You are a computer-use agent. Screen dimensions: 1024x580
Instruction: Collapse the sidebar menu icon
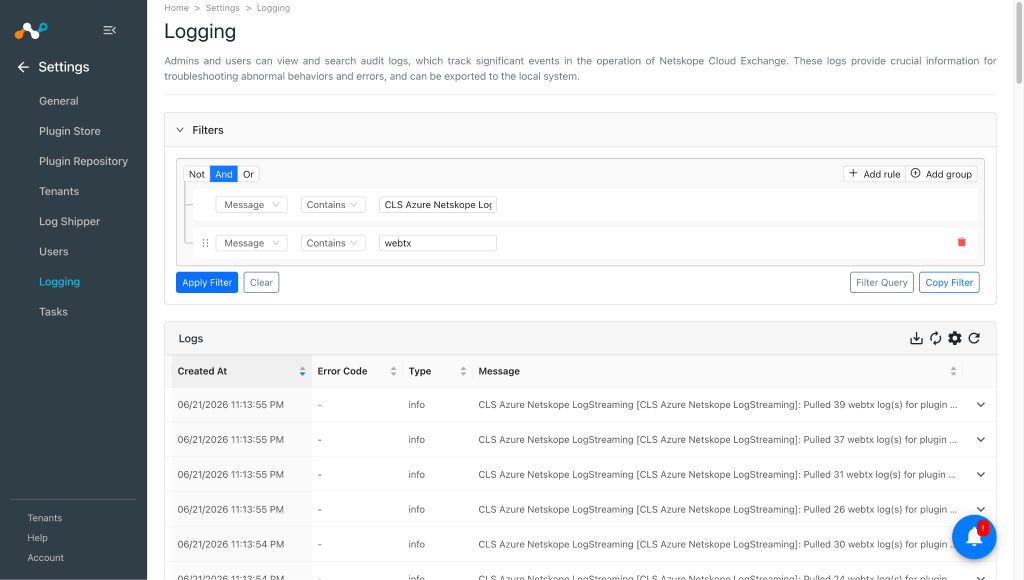[110, 30]
